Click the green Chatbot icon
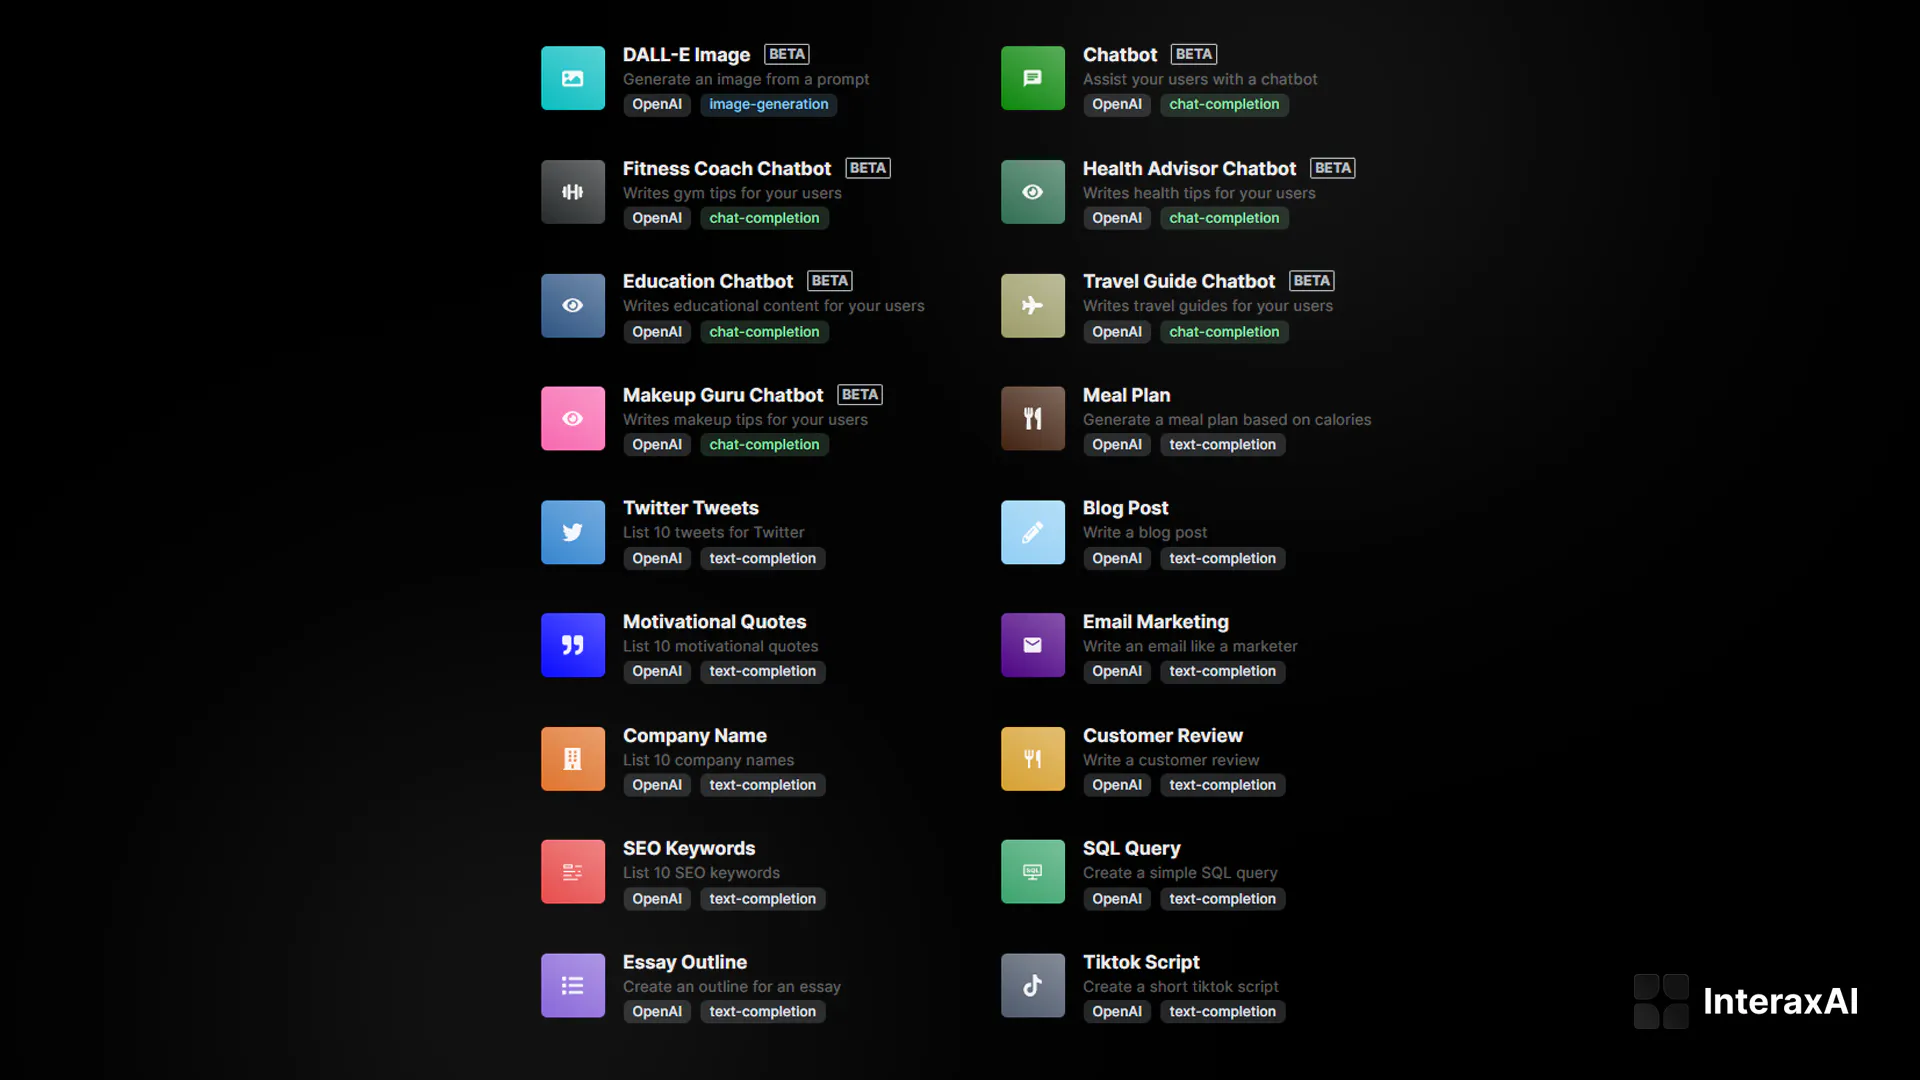 coord(1033,78)
